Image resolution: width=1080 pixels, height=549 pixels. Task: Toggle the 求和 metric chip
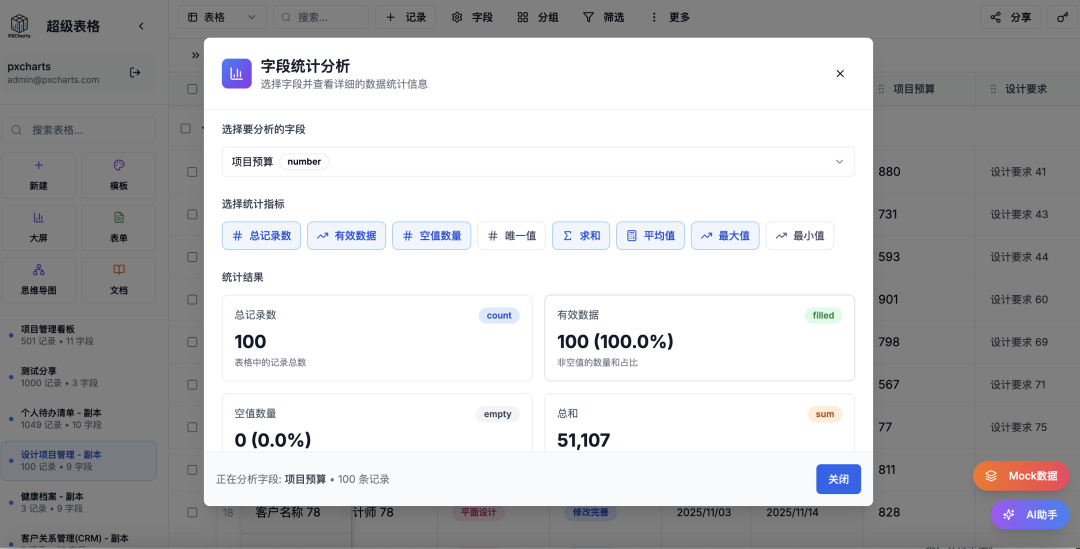coord(581,236)
